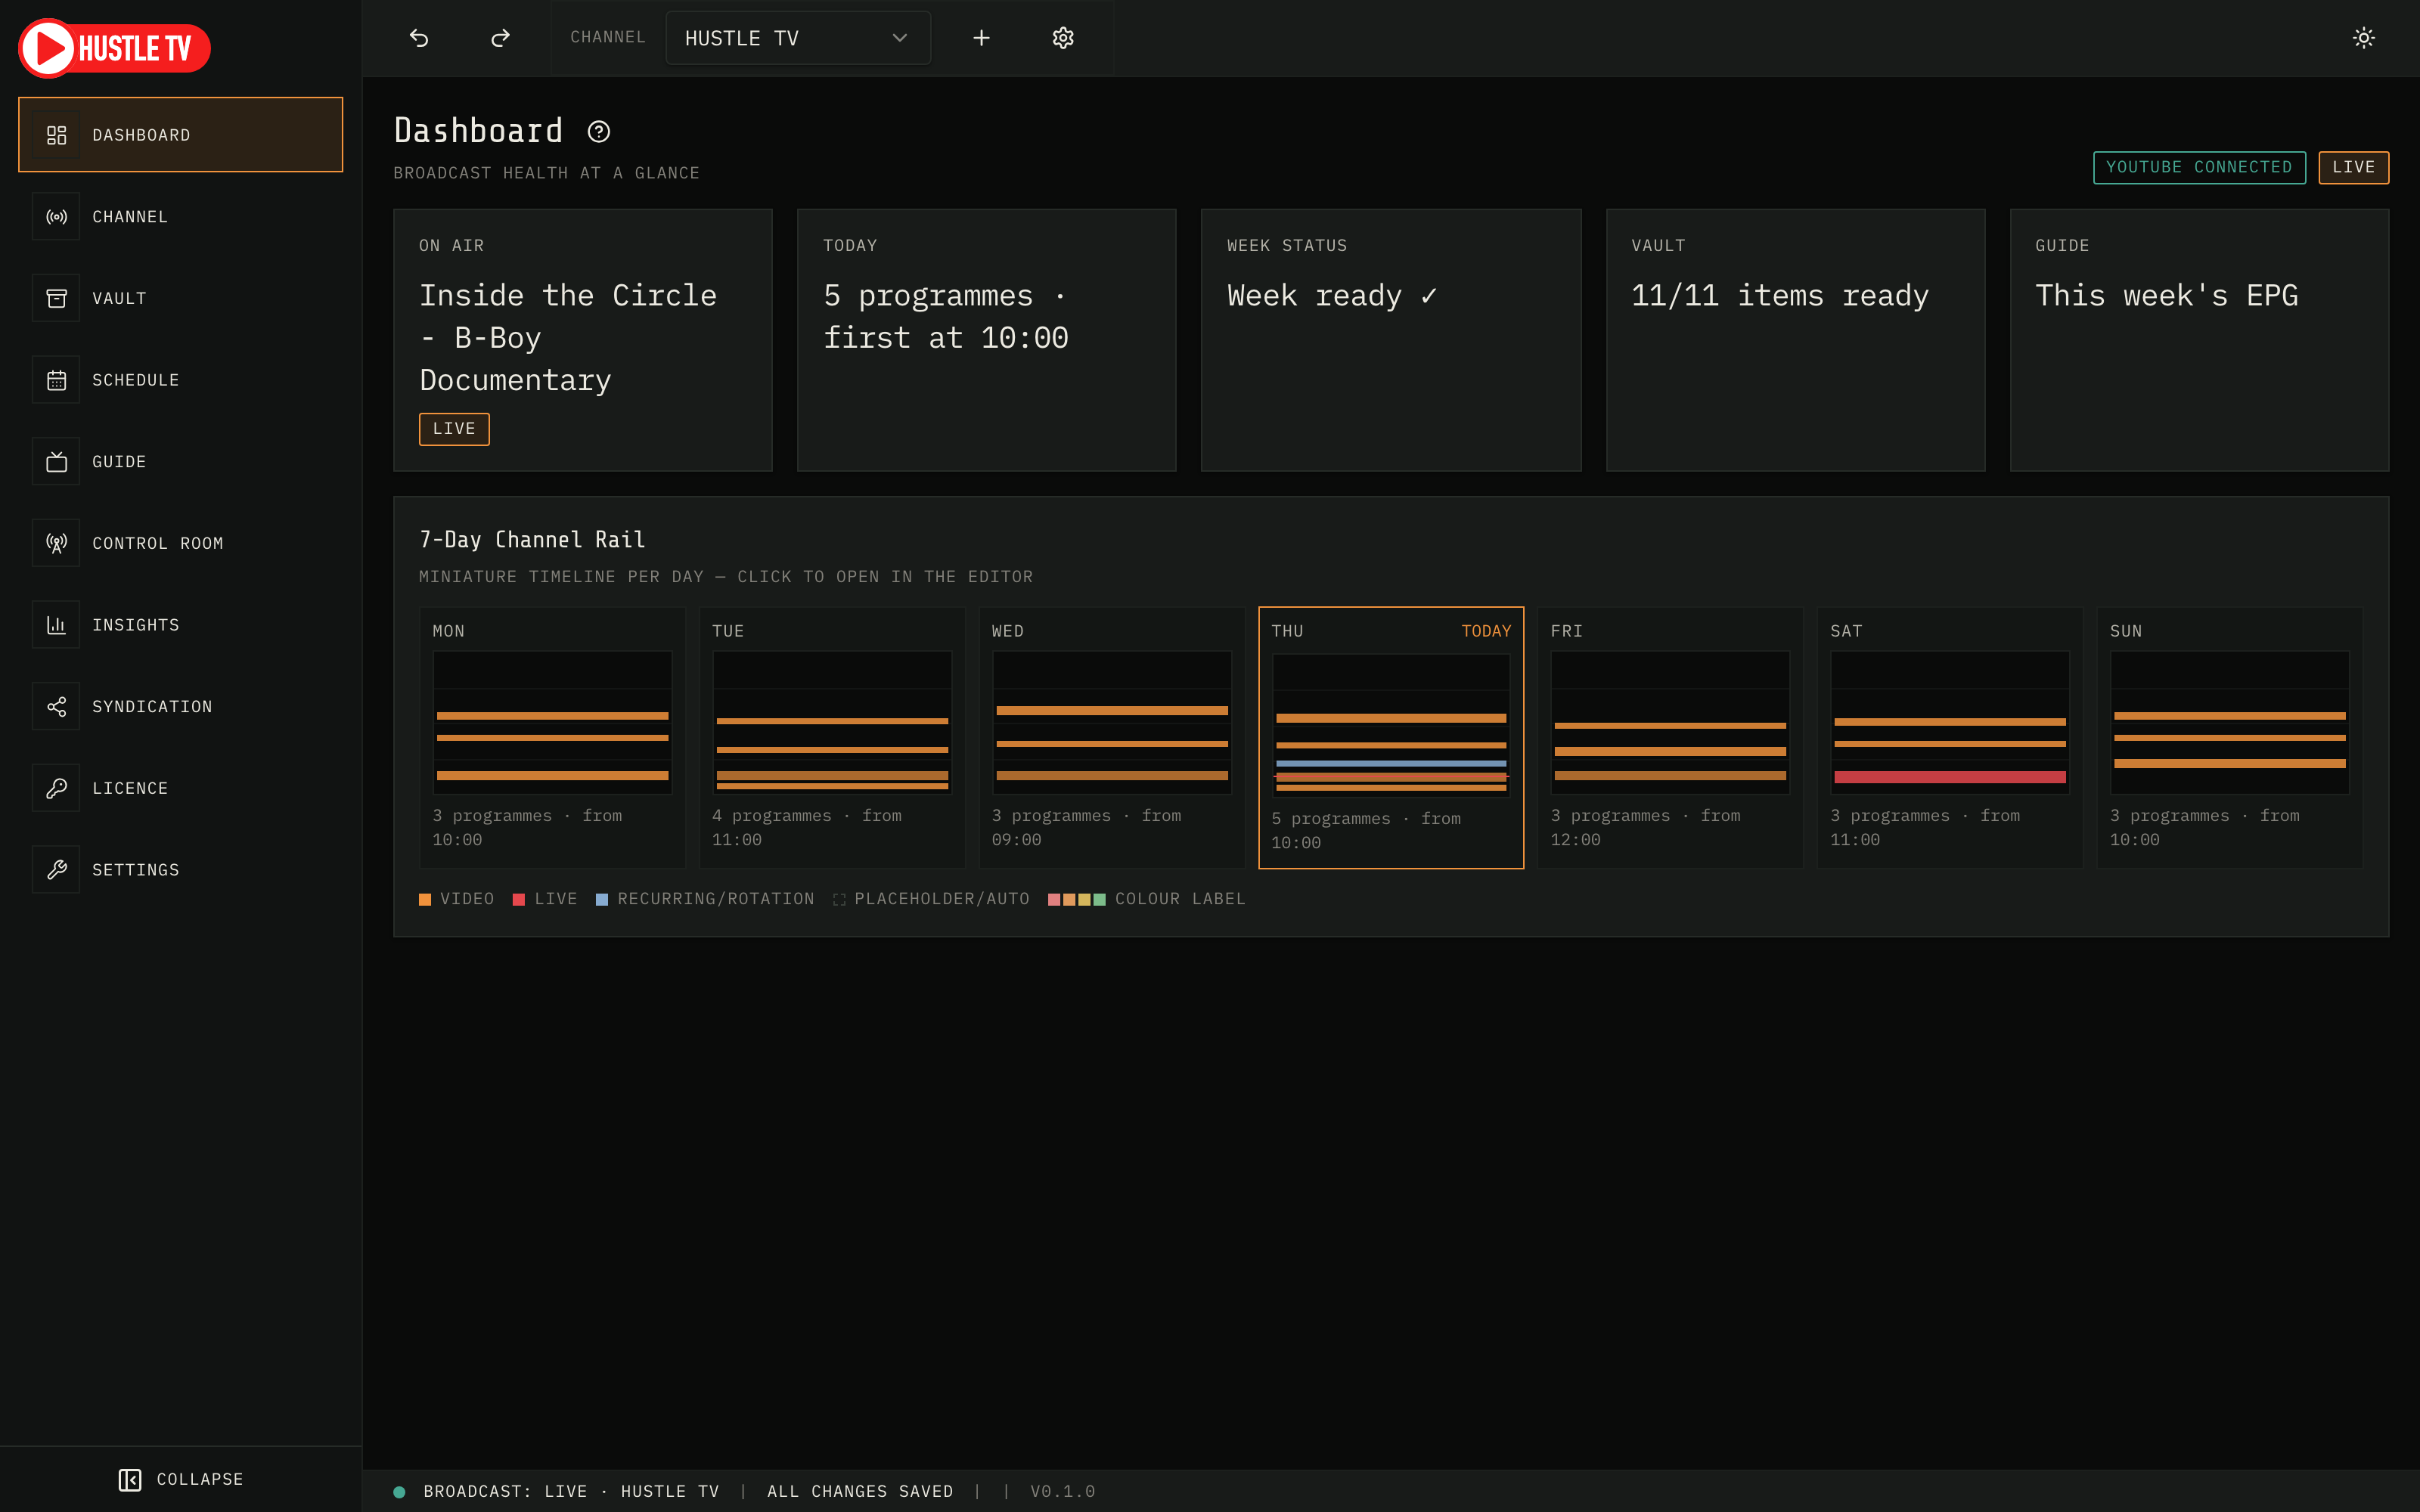Screen dimensions: 2420x1512
Task: Open the HUSTLE TV channel dropdown
Action: [798, 38]
